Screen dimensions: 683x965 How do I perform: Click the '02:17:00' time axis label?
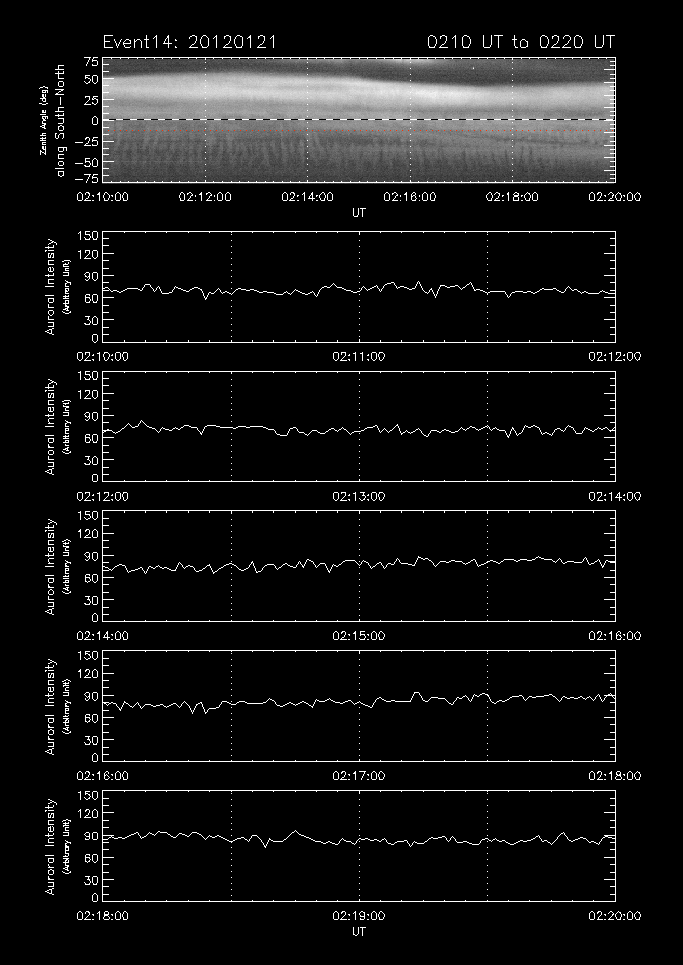tap(359, 775)
